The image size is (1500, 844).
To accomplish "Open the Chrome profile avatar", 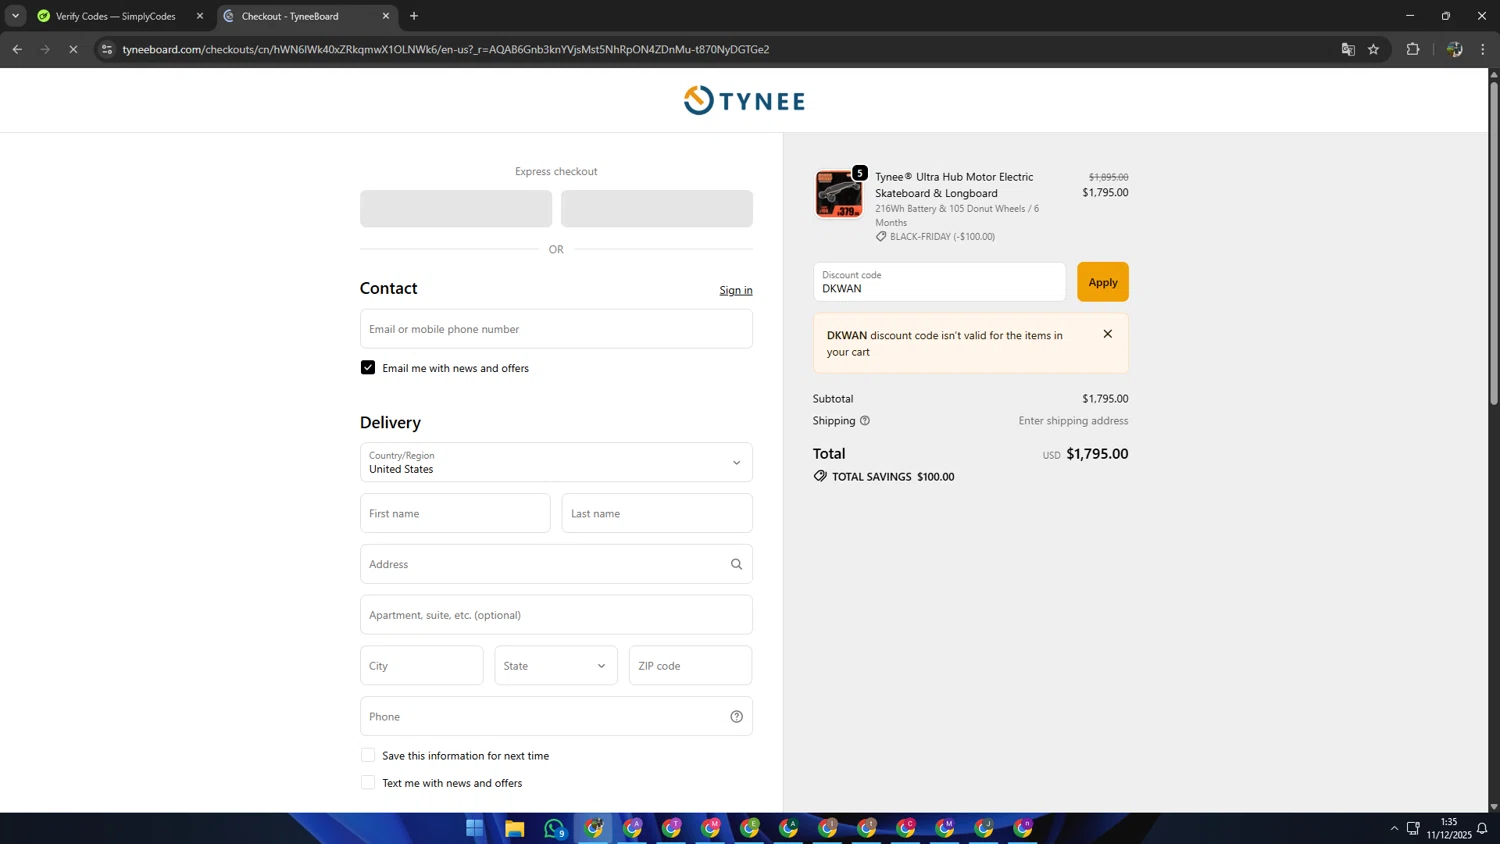I will coord(1454,49).
